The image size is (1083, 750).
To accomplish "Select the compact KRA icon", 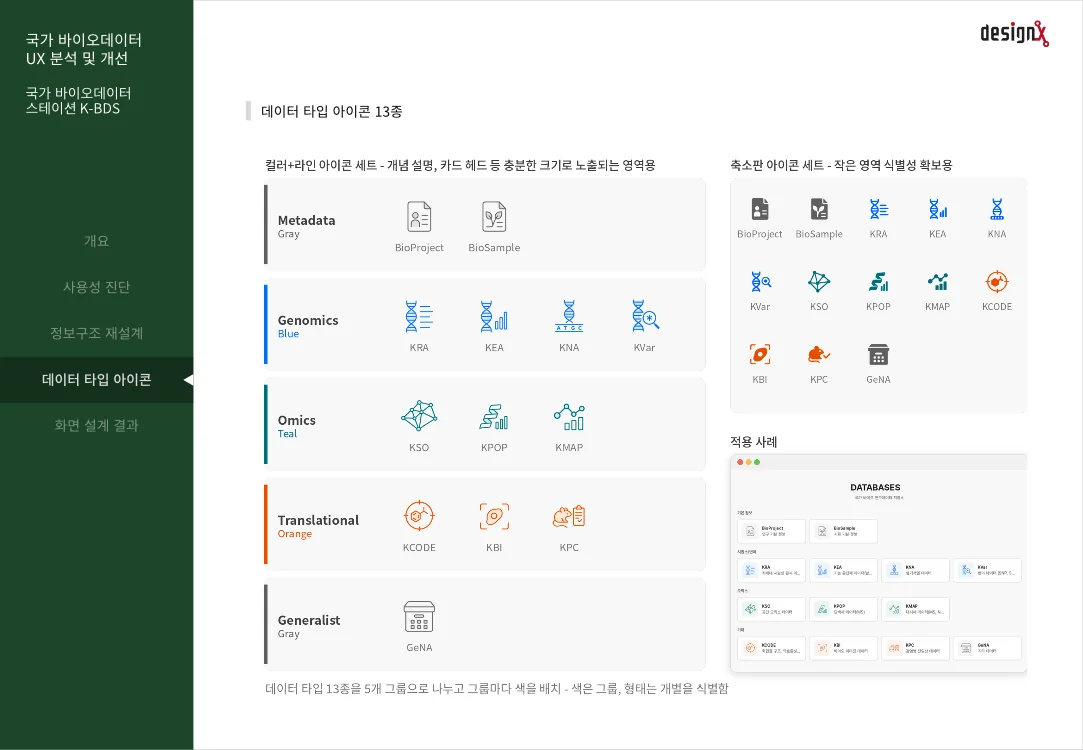I will coord(879,209).
